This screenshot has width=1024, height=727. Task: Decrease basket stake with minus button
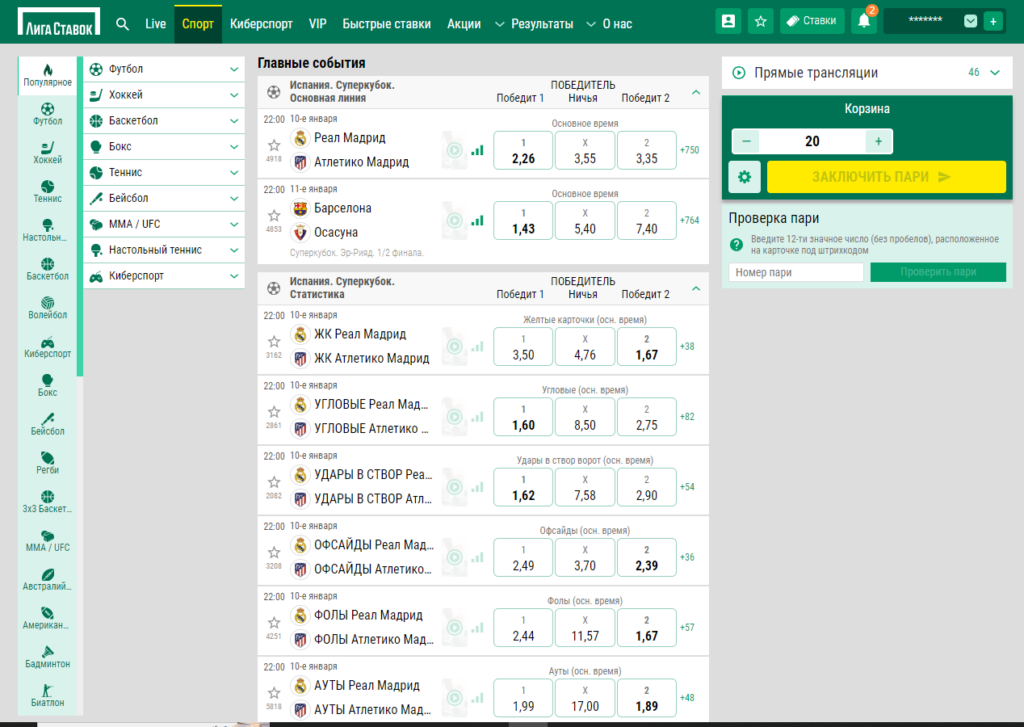pos(746,141)
